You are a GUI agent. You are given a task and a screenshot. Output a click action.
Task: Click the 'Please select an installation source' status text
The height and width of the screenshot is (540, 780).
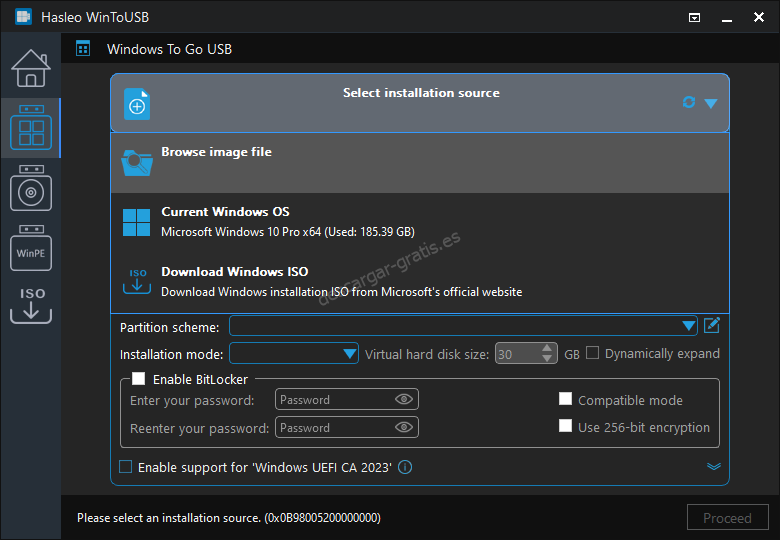pos(229,518)
